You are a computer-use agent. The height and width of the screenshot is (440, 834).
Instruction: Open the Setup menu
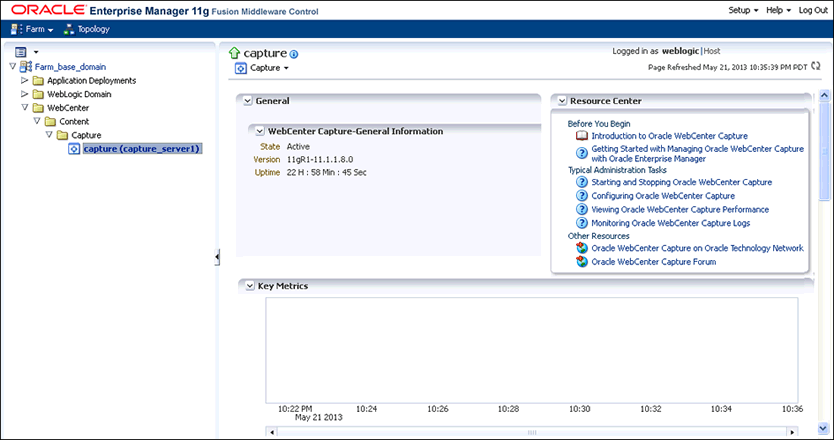(x=743, y=10)
